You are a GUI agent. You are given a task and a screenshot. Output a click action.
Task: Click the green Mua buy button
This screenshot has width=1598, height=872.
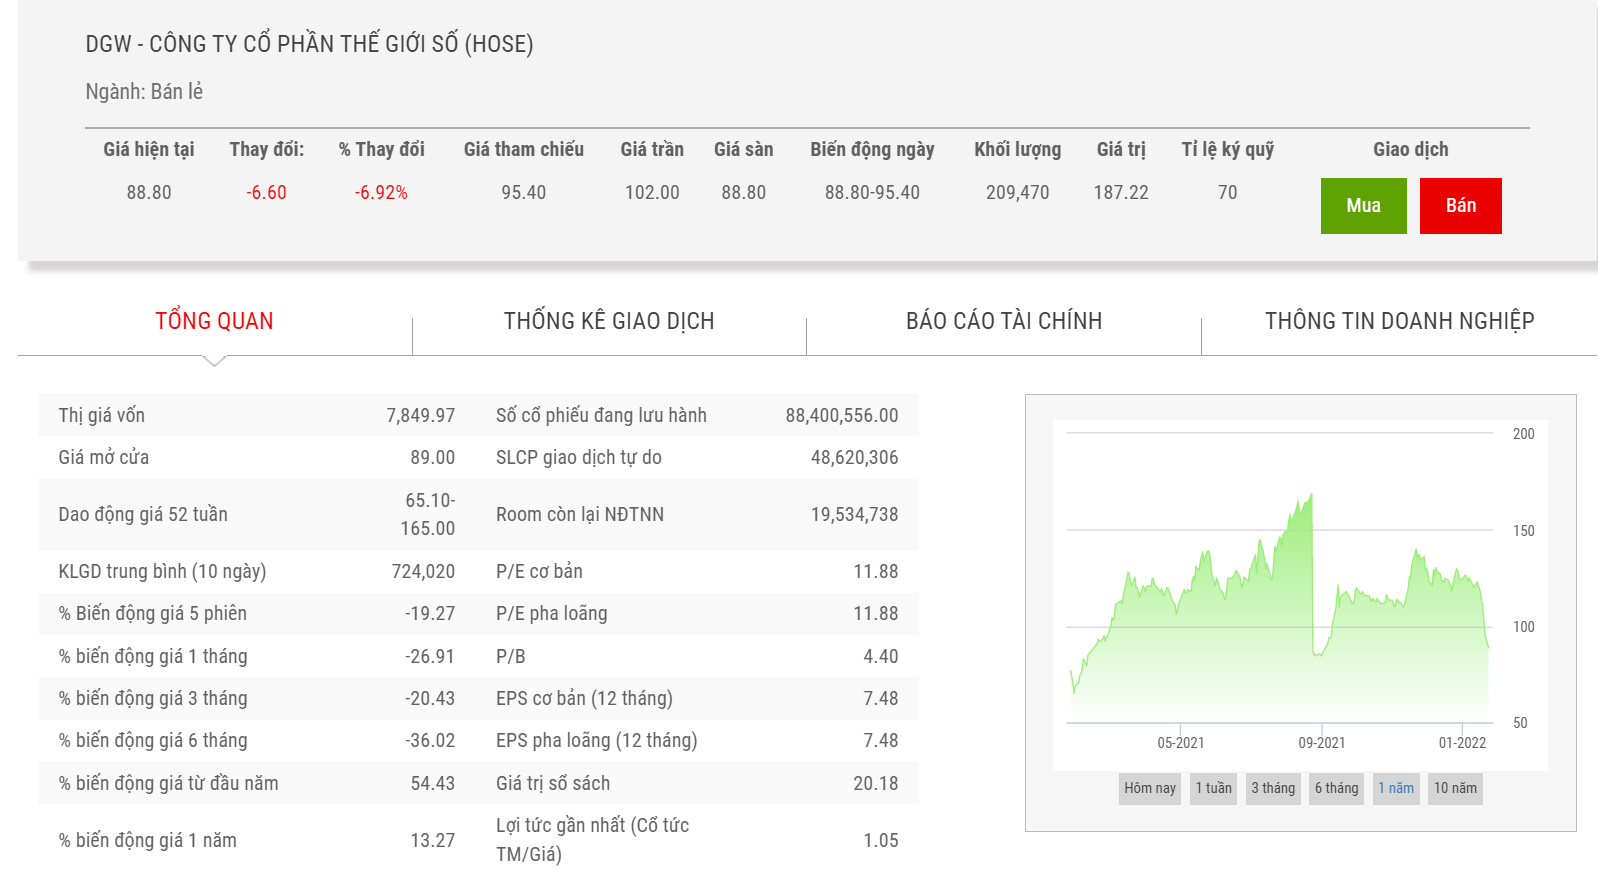(1363, 206)
